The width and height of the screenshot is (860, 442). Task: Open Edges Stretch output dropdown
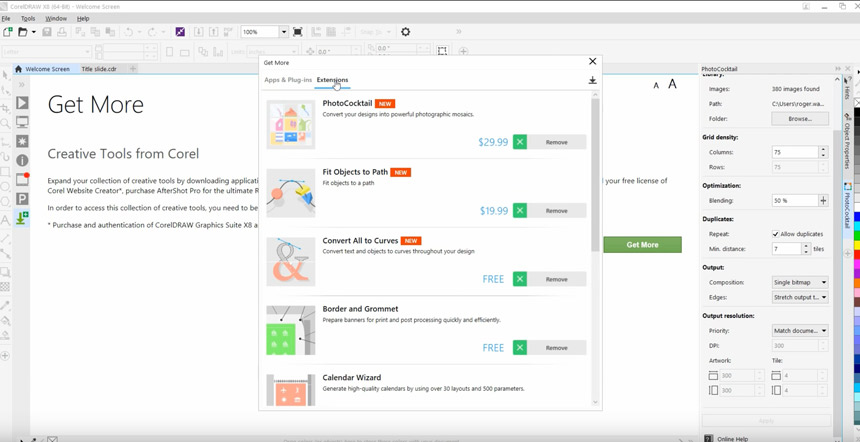800,297
